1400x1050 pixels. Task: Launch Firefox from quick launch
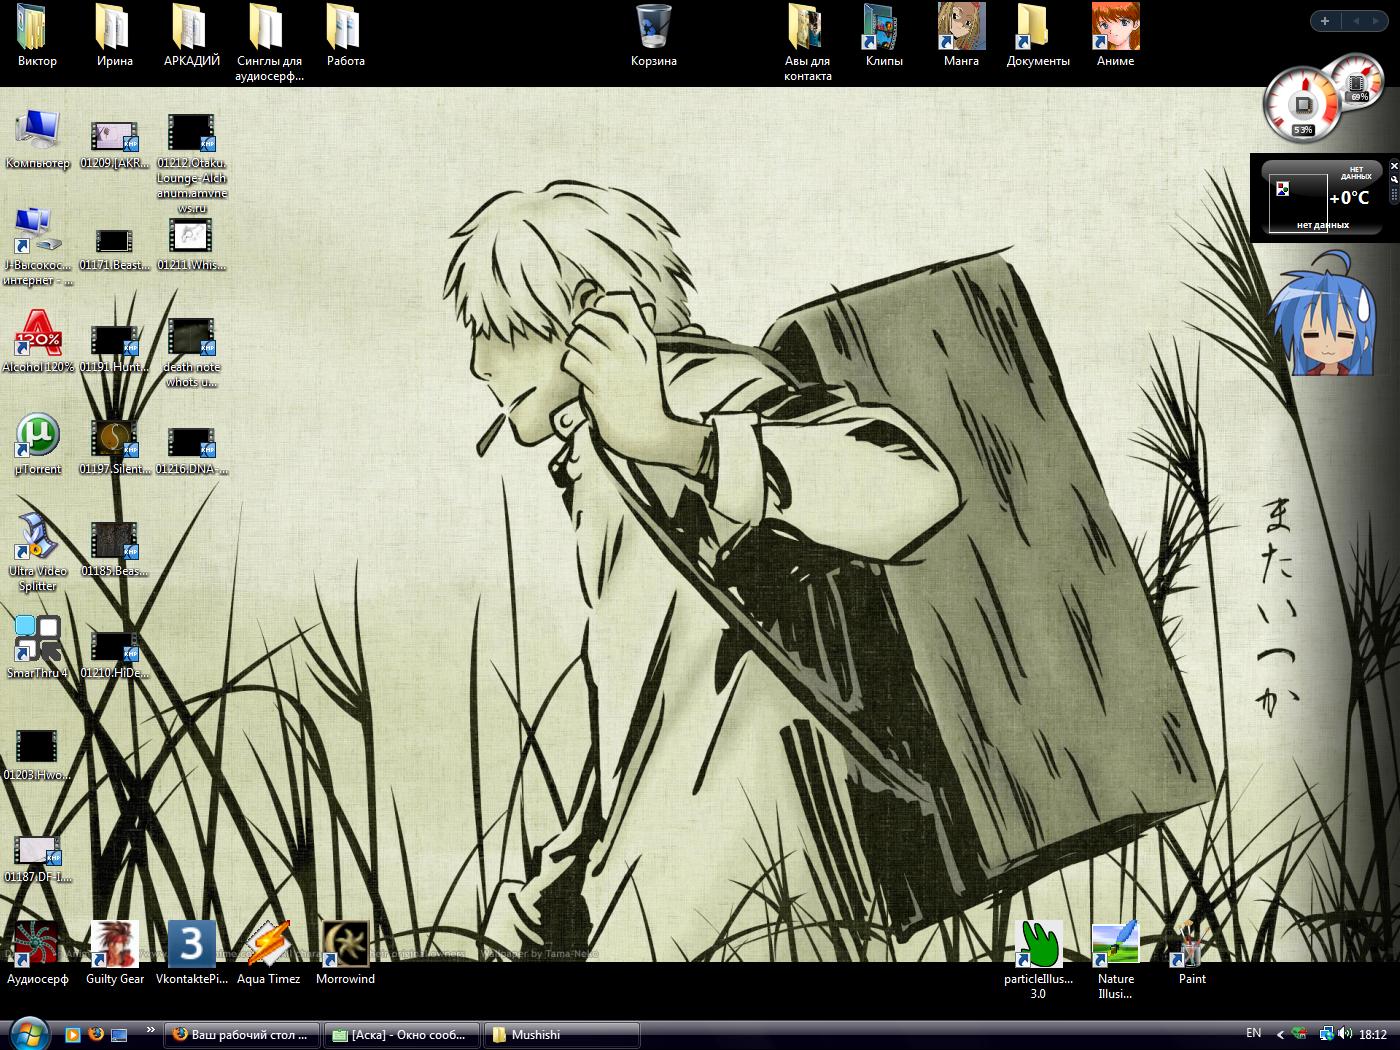[x=96, y=1035]
